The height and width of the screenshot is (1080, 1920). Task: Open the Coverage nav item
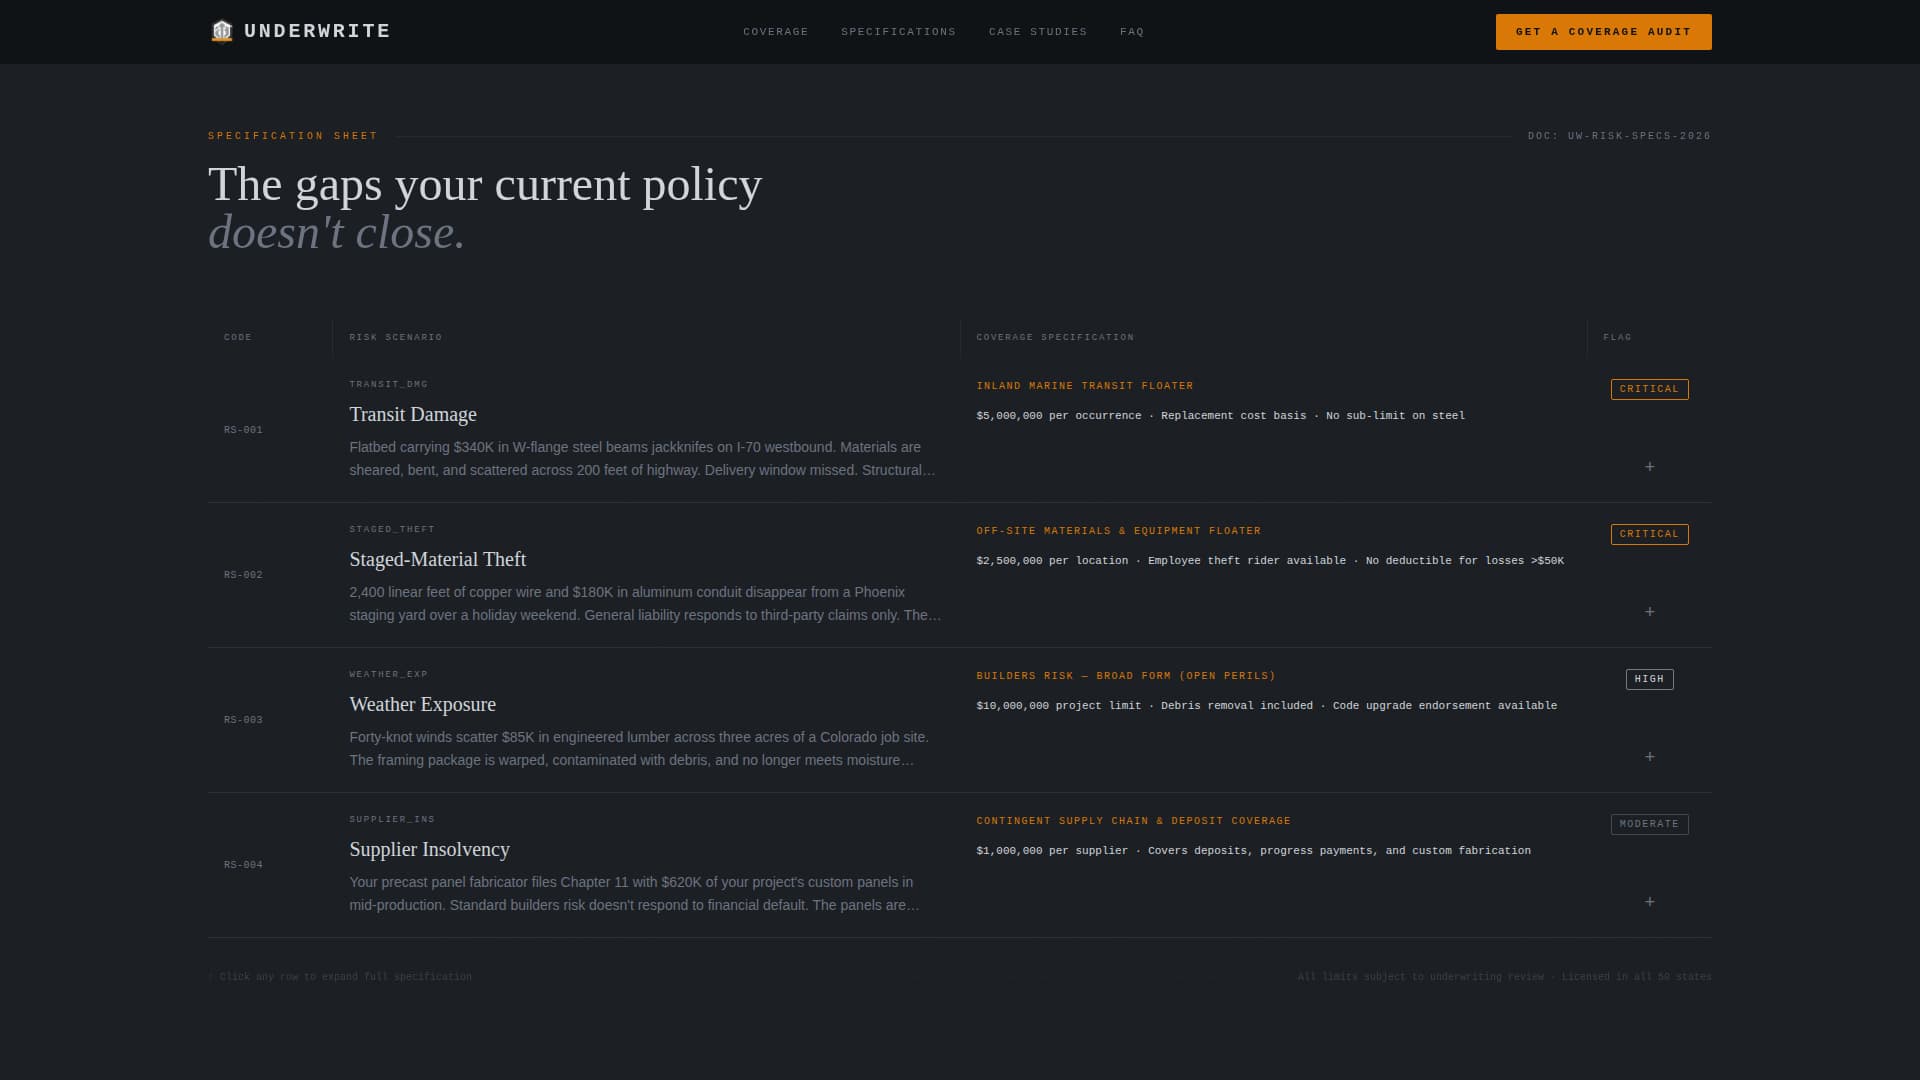click(x=775, y=32)
